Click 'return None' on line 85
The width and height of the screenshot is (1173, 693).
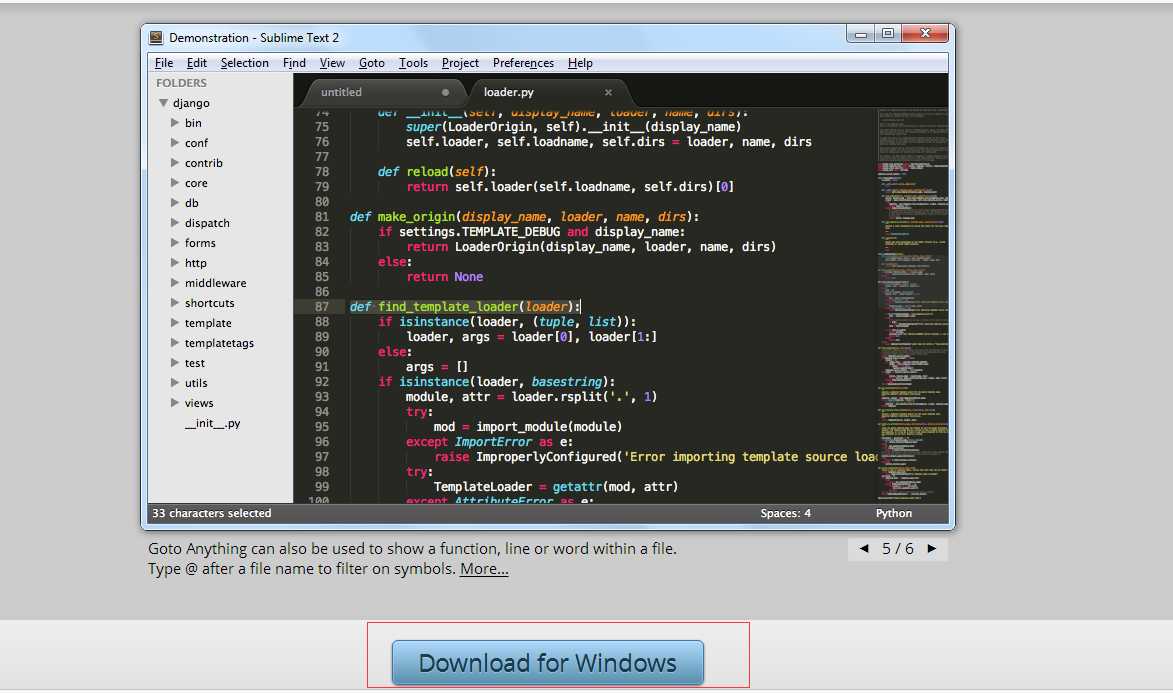[444, 277]
